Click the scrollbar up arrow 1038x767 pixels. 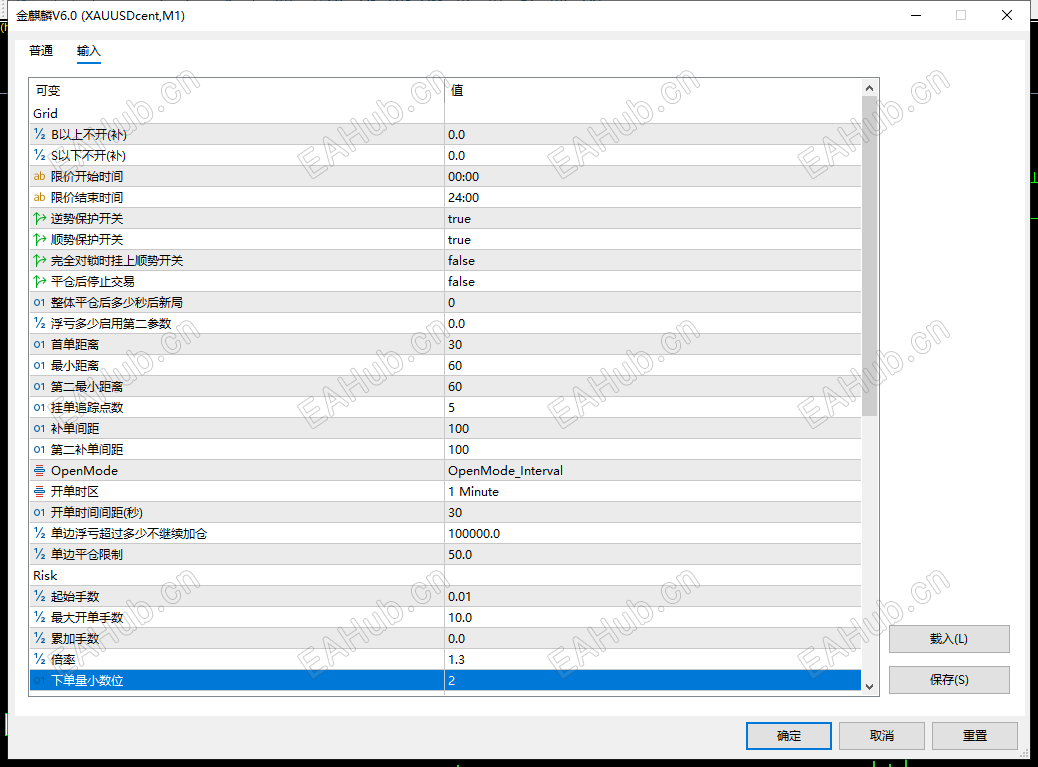(869, 88)
